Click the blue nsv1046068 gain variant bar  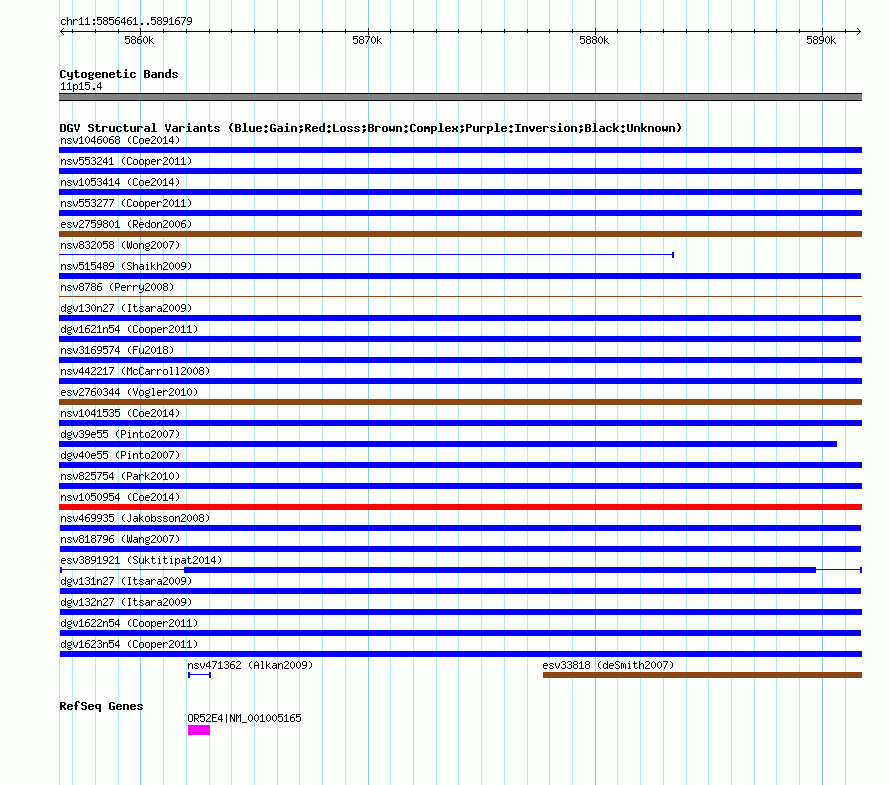[x=460, y=150]
